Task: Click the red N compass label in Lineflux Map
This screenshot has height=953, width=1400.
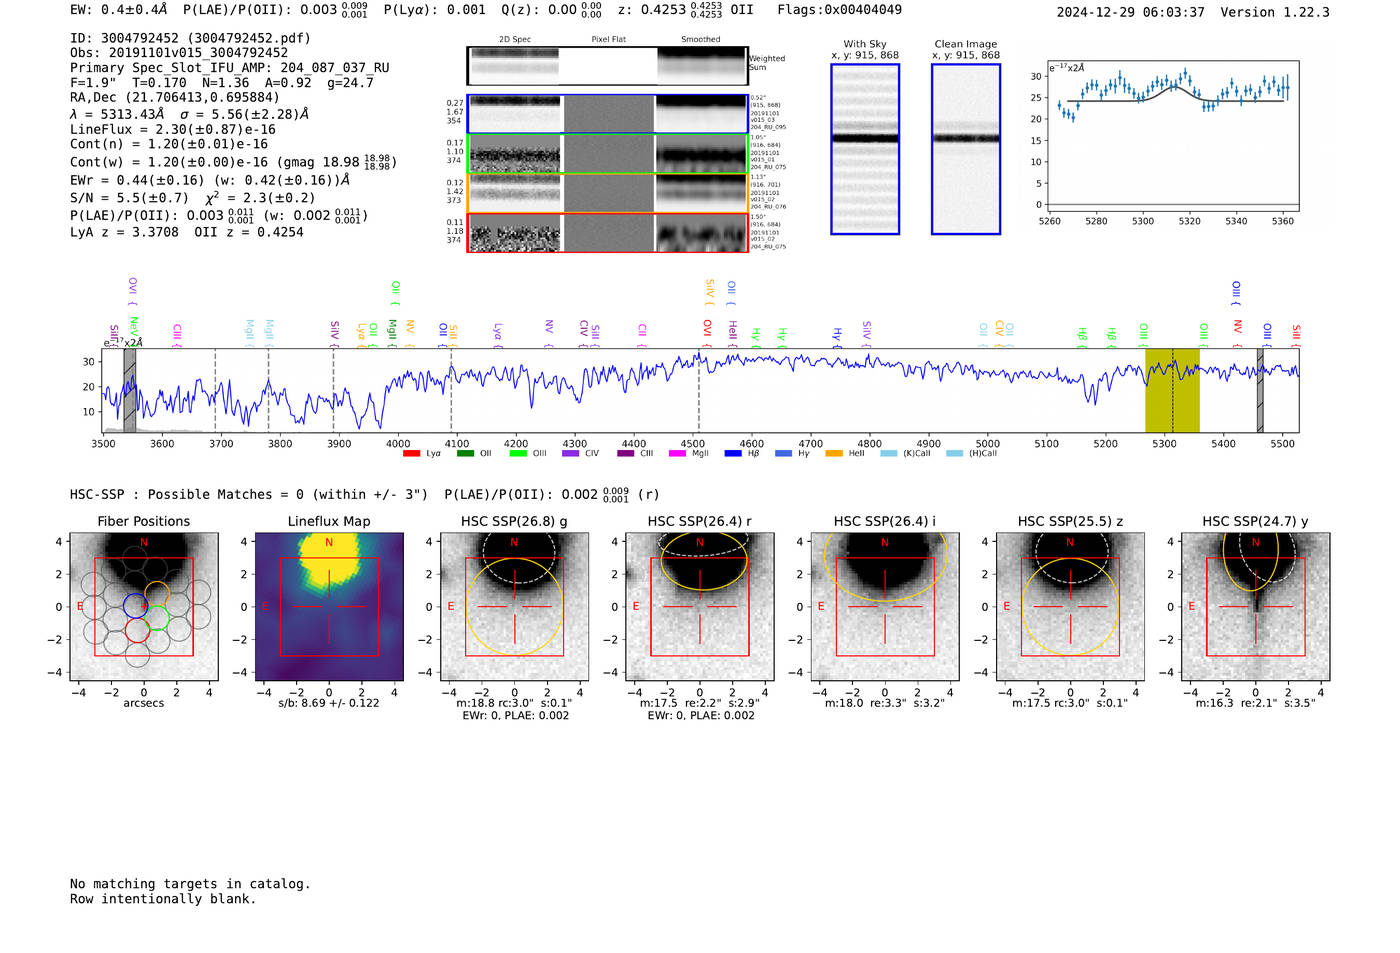Action: pos(329,543)
